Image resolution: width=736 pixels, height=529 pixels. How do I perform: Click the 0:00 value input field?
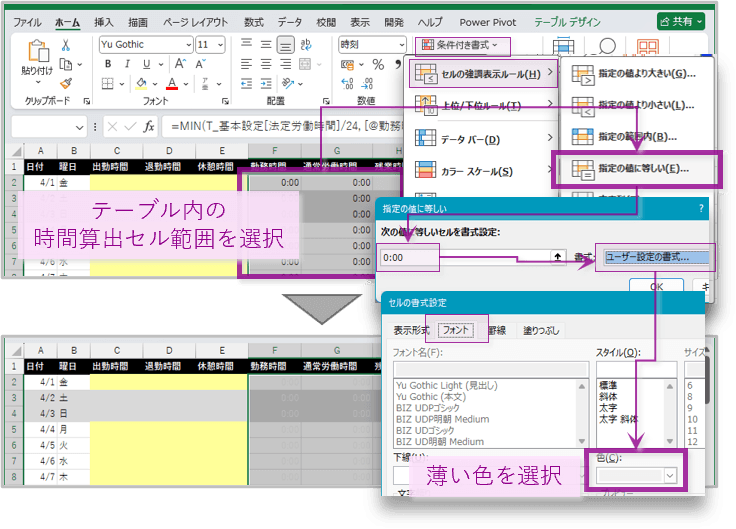[465, 257]
